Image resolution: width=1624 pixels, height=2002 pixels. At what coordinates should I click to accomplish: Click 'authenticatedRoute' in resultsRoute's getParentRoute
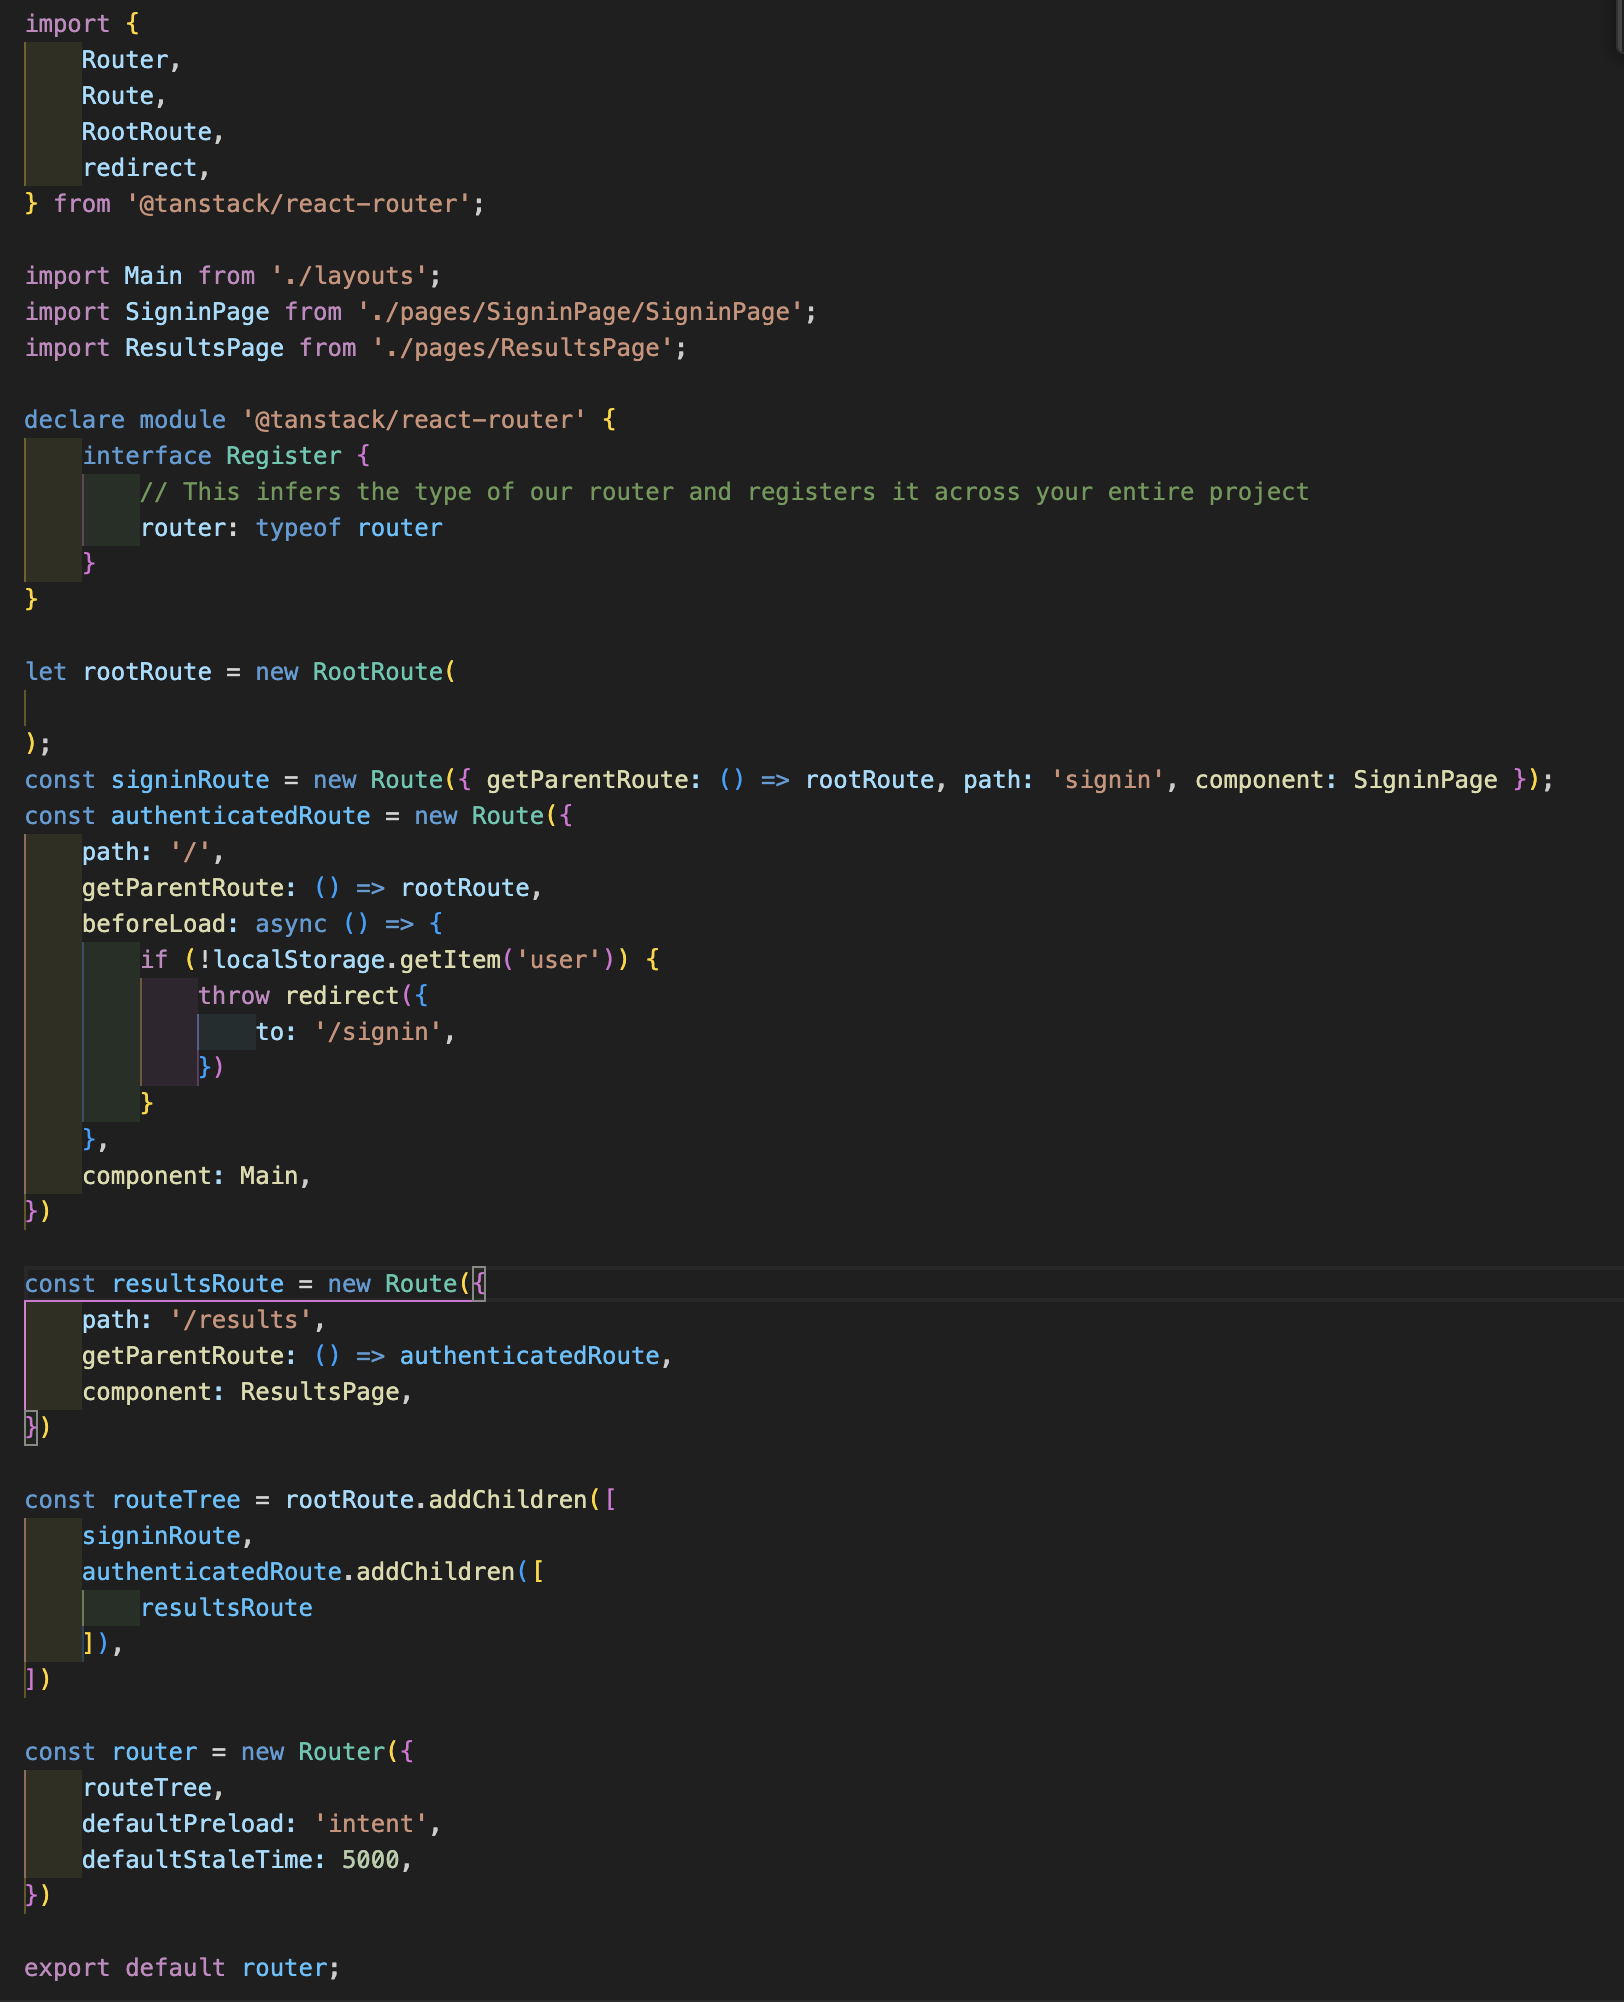coord(529,1356)
